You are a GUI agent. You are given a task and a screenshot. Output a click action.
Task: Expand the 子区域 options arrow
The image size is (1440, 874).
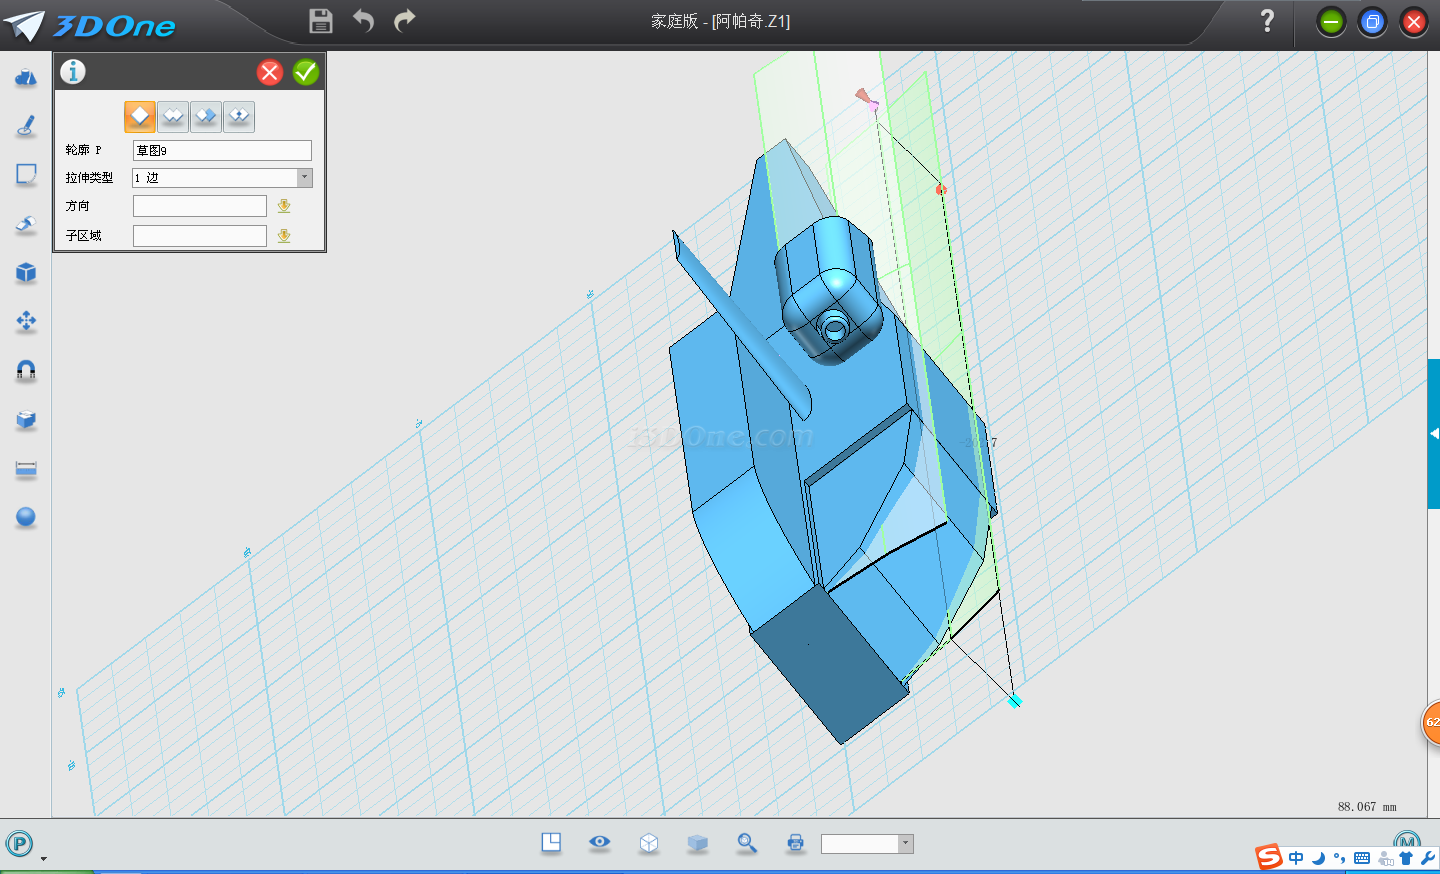pos(284,236)
